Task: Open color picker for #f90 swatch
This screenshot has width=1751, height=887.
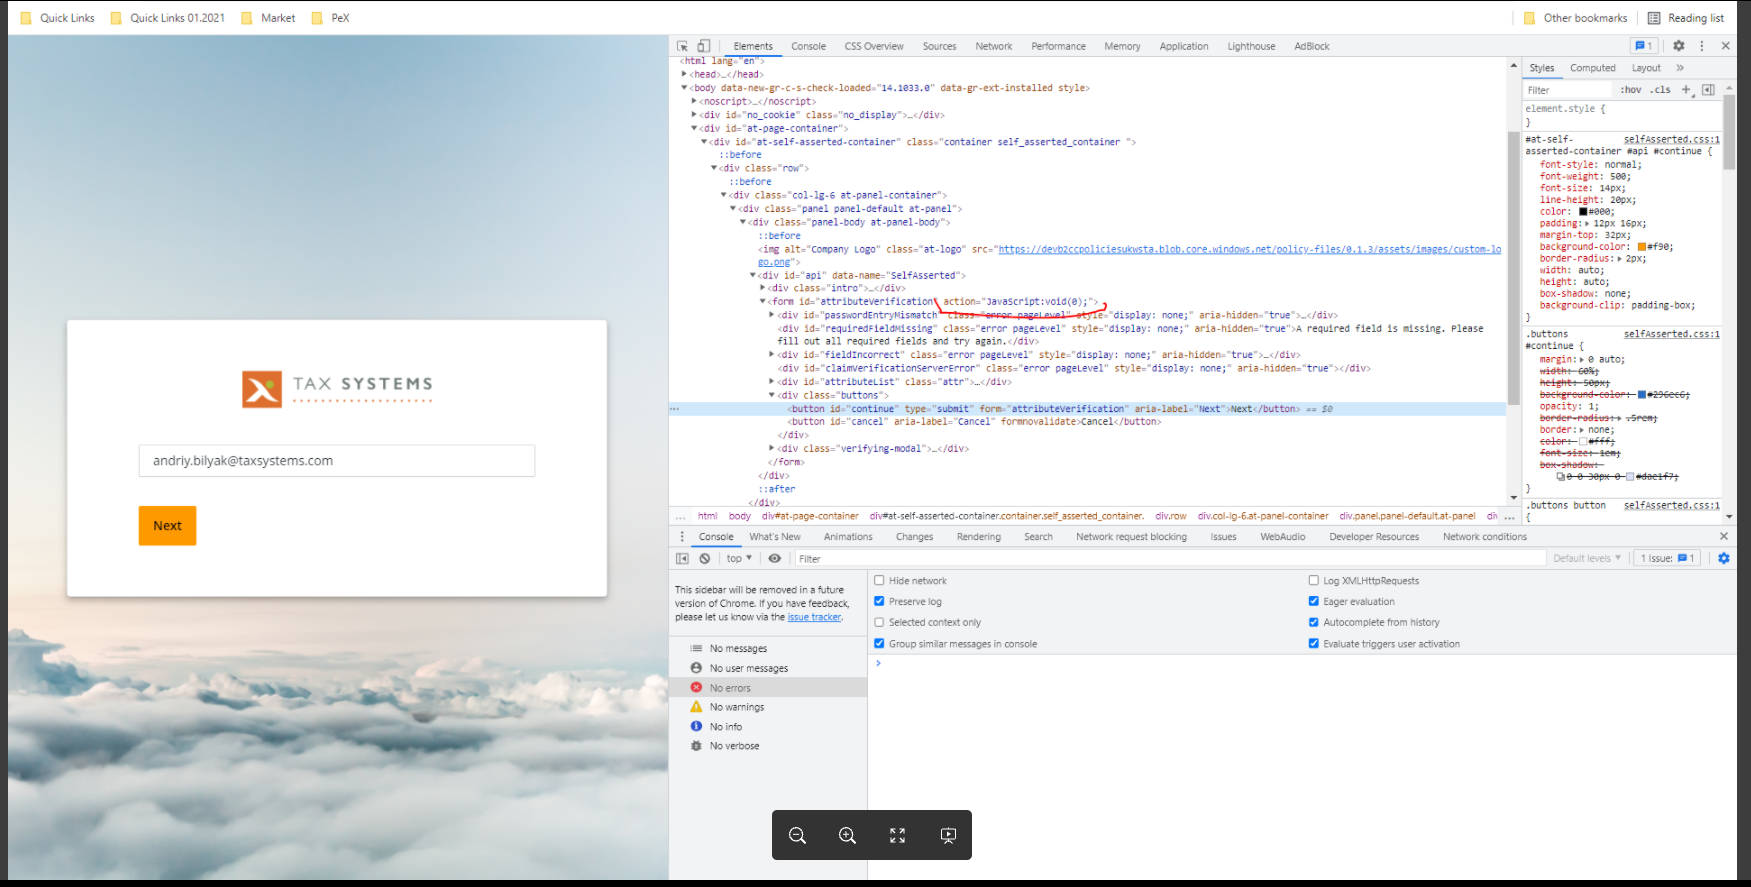Action: pyautogui.click(x=1641, y=247)
